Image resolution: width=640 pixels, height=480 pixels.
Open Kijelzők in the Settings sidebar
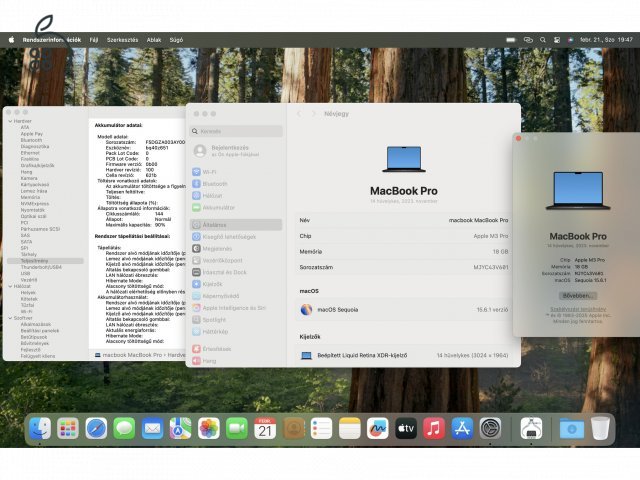tap(236, 284)
